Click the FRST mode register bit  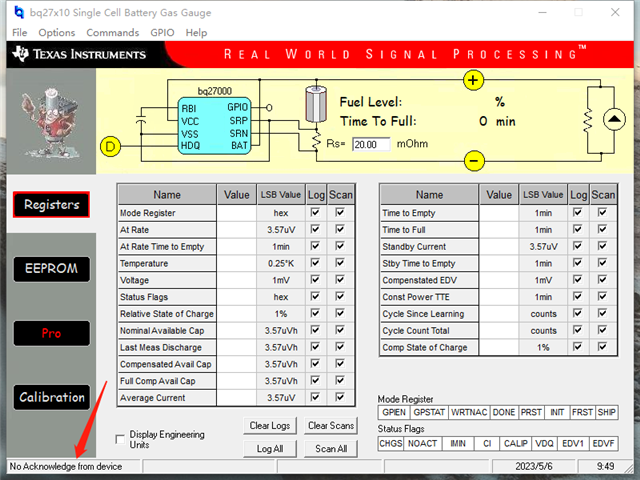point(582,412)
